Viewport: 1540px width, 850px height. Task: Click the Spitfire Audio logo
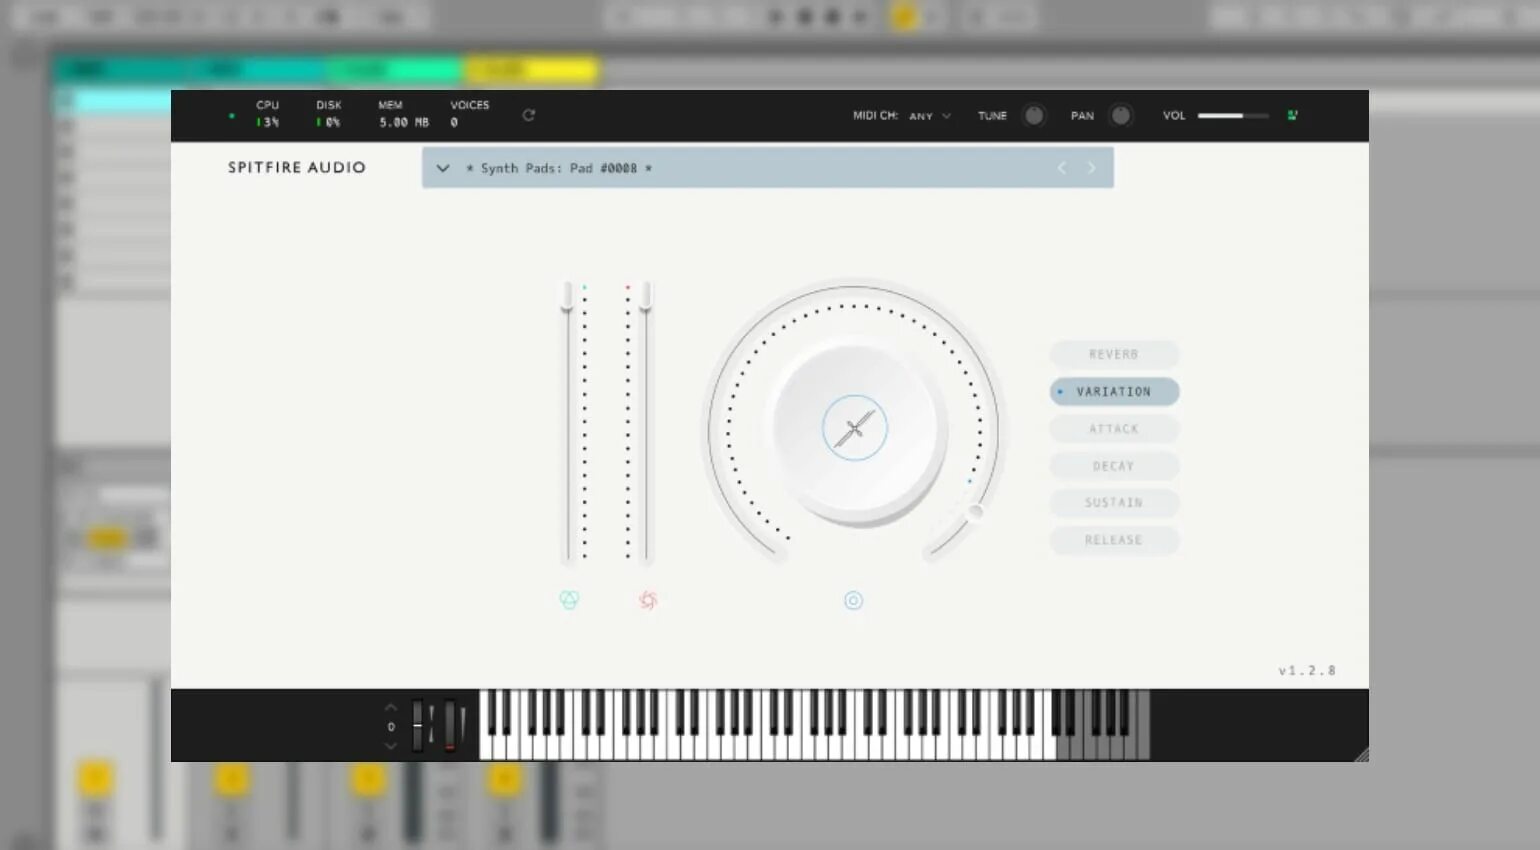pyautogui.click(x=296, y=167)
